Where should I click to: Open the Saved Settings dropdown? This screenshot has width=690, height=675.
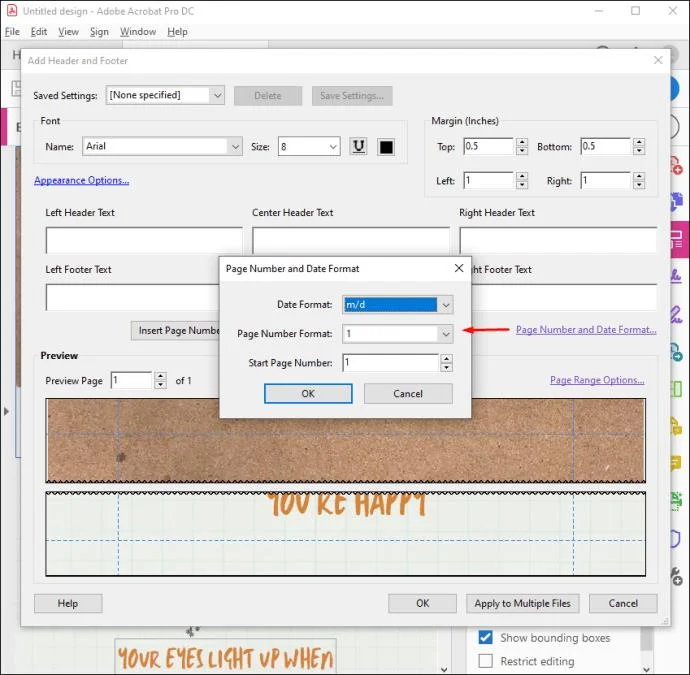(165, 95)
